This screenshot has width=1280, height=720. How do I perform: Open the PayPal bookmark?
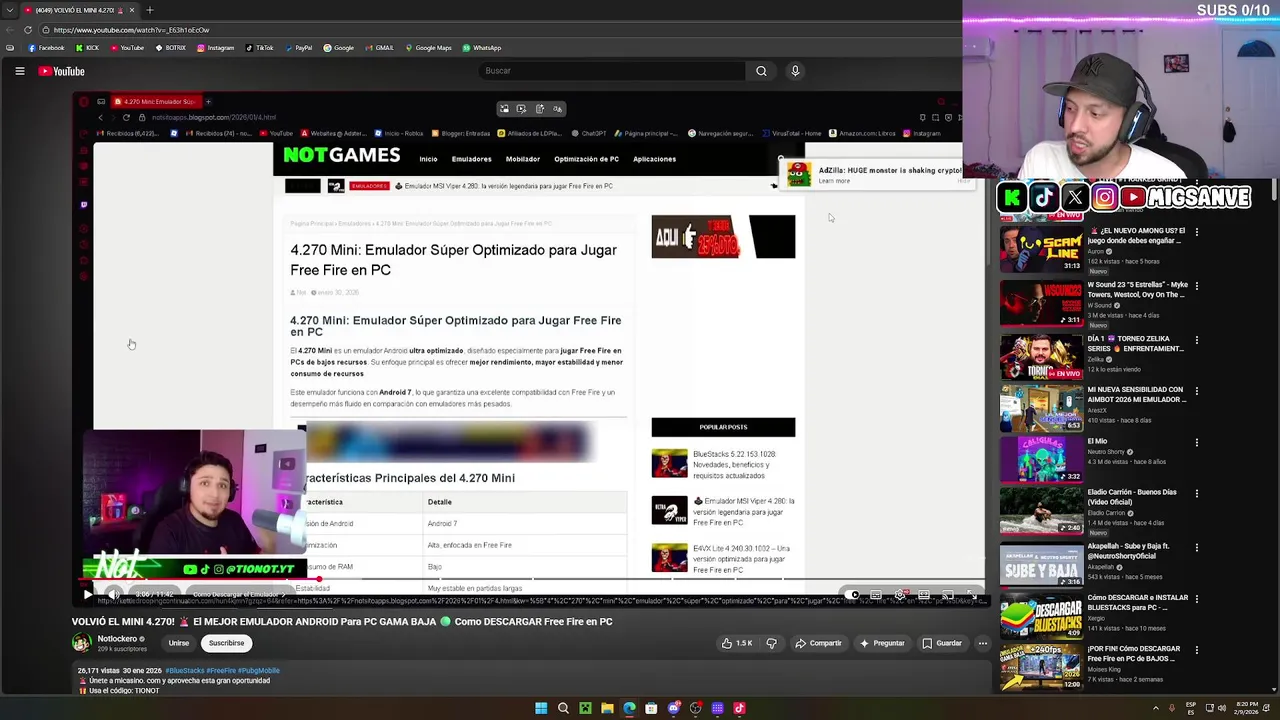298,48
